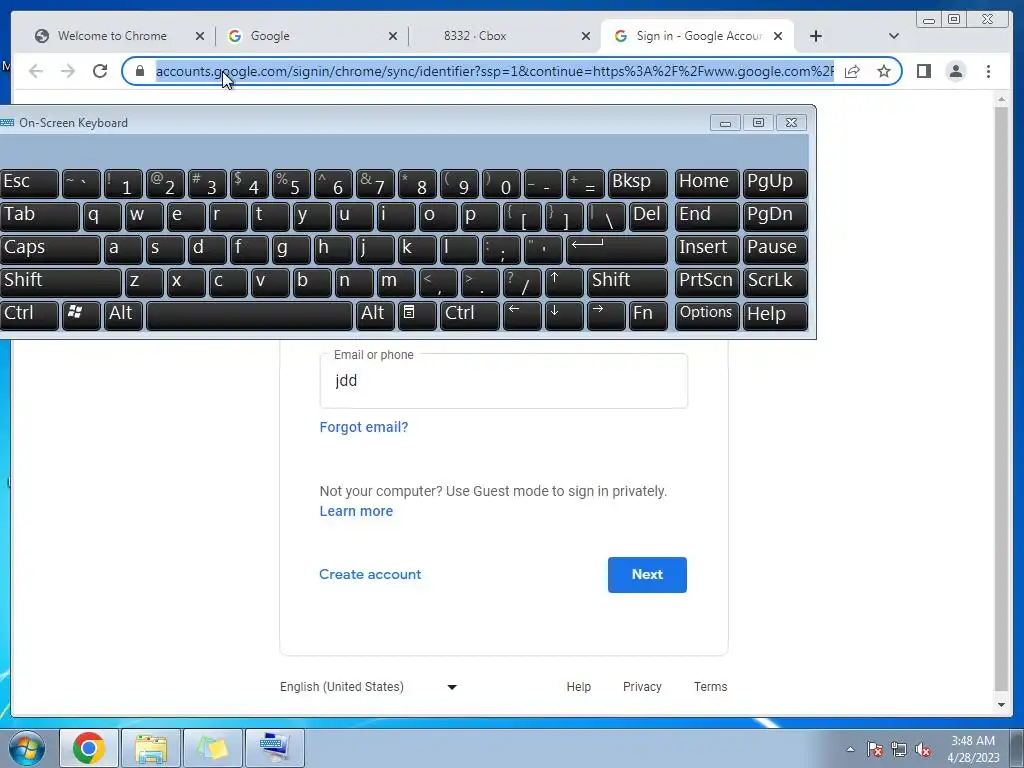Viewport: 1024px width, 768px height.
Task: Click the Email or phone field
Action: tap(504, 381)
